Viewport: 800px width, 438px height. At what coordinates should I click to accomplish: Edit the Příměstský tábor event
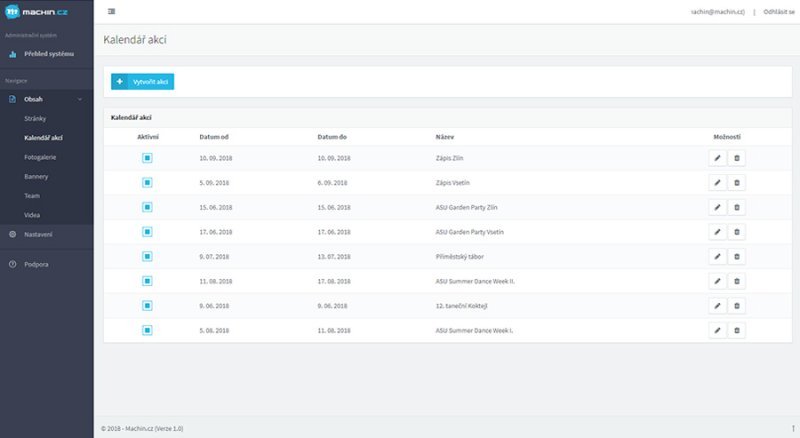click(x=717, y=257)
